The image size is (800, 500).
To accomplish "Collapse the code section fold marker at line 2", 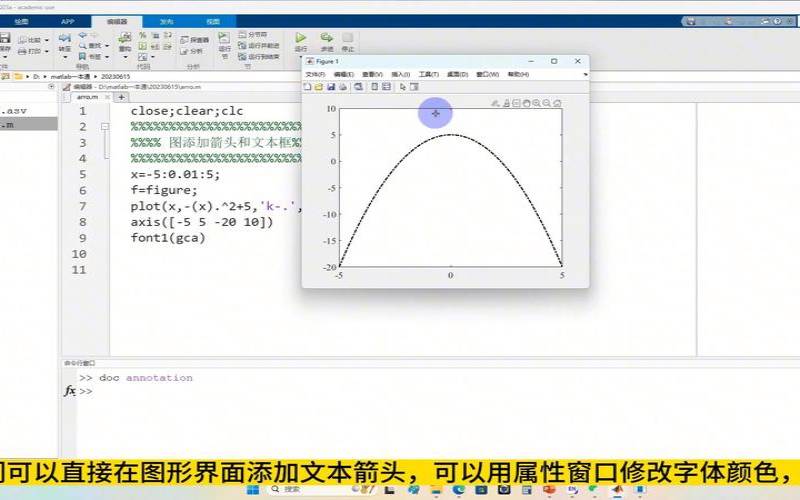I will click(x=105, y=127).
